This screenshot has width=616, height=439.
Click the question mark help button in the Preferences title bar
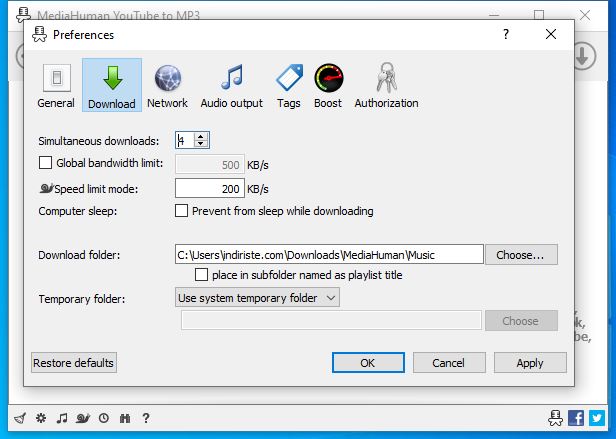click(x=506, y=35)
